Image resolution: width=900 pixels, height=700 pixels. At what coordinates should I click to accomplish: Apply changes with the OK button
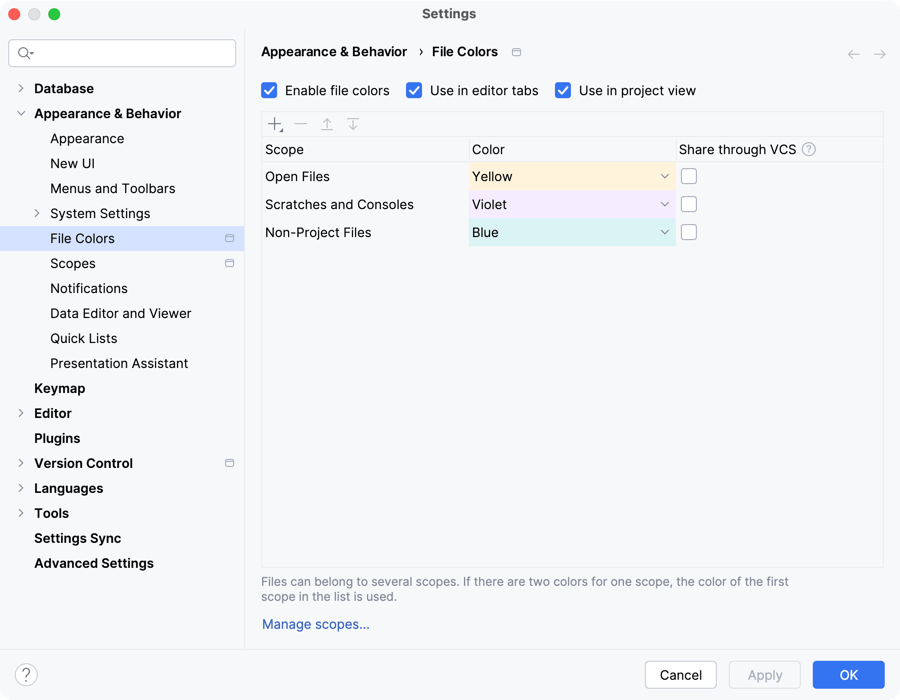(x=848, y=674)
